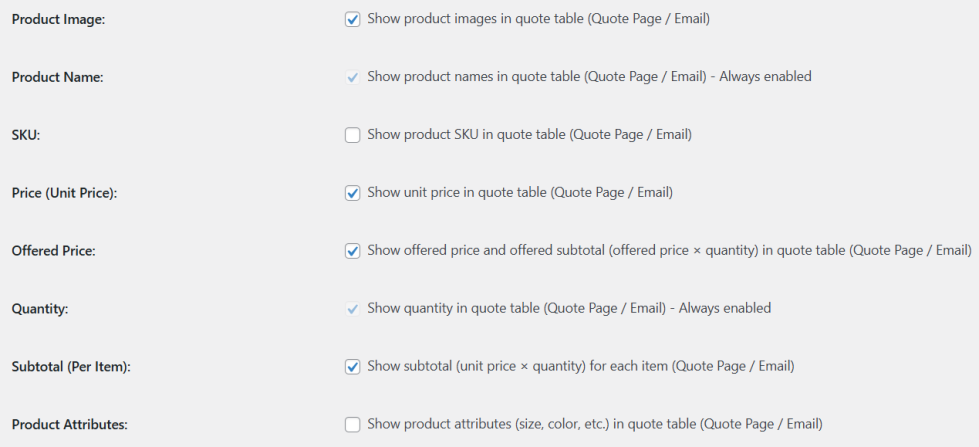Enable the SKU checkbox
The height and width of the screenshot is (447, 979).
pyautogui.click(x=352, y=135)
